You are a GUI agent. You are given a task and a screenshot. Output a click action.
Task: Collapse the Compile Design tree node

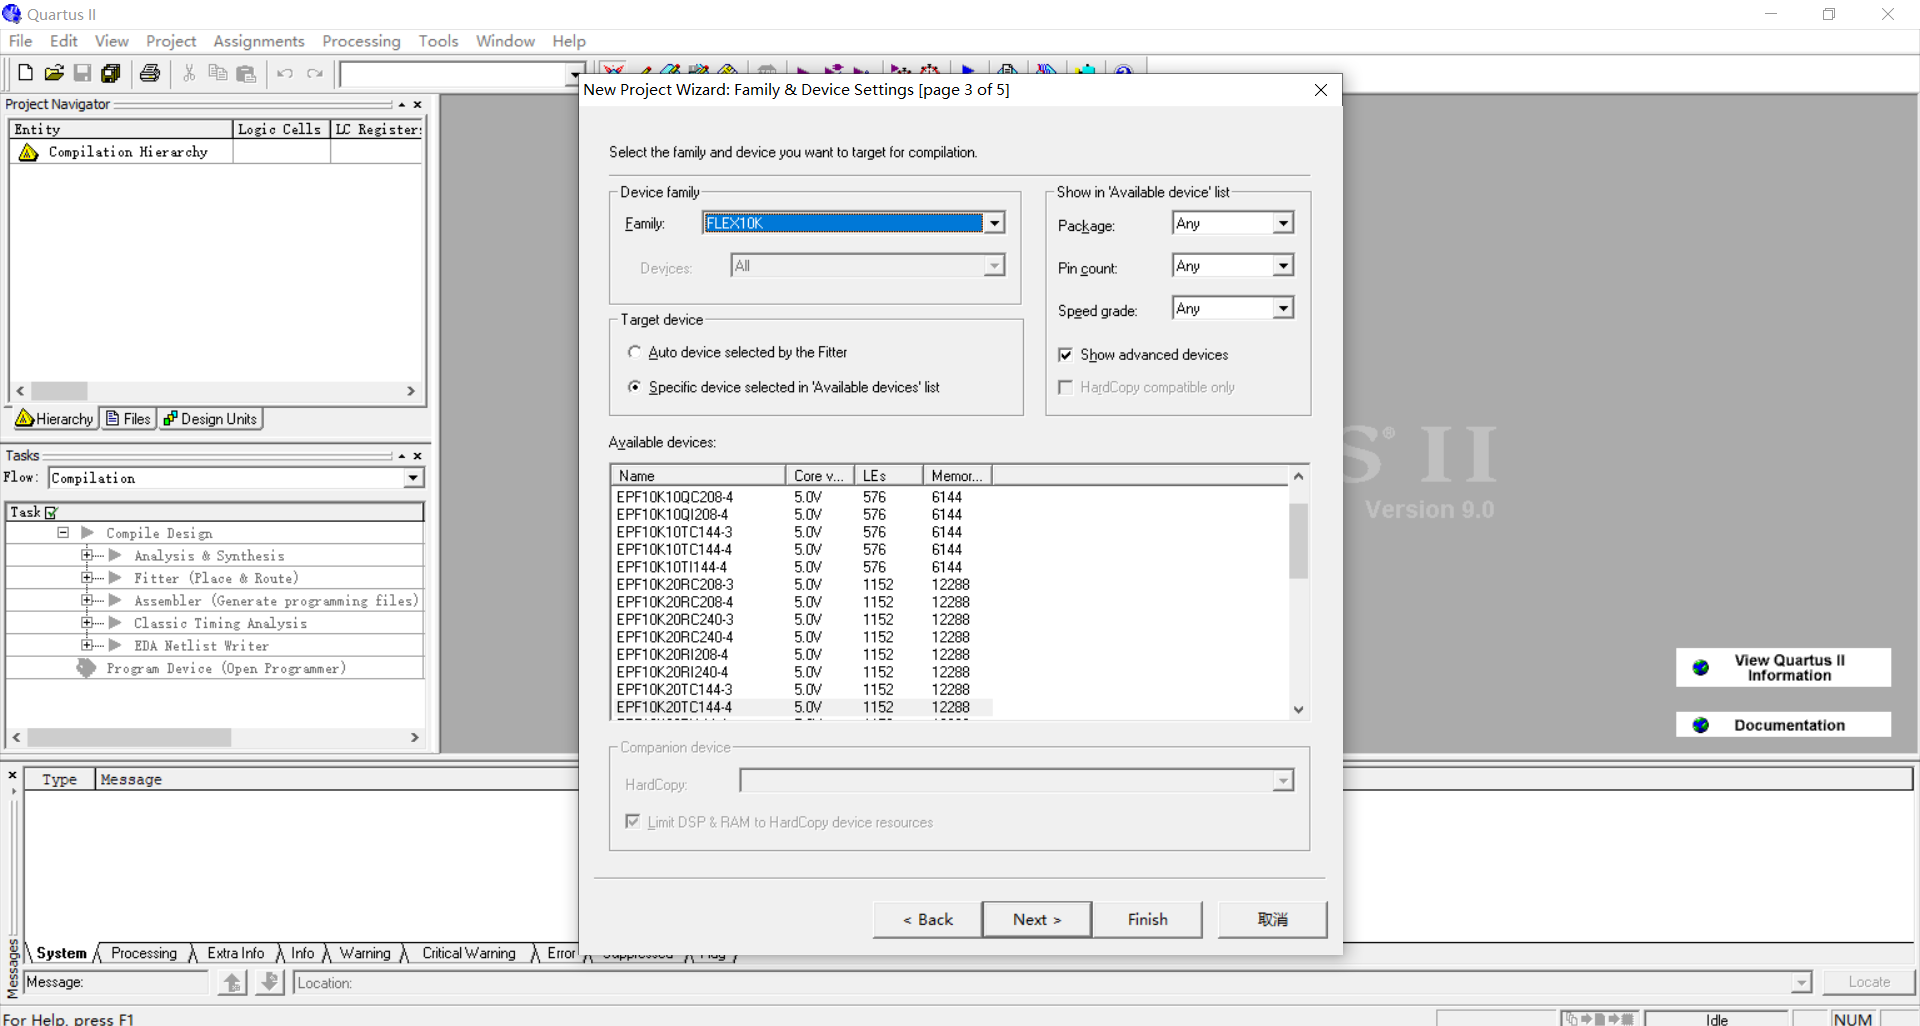[x=63, y=533]
